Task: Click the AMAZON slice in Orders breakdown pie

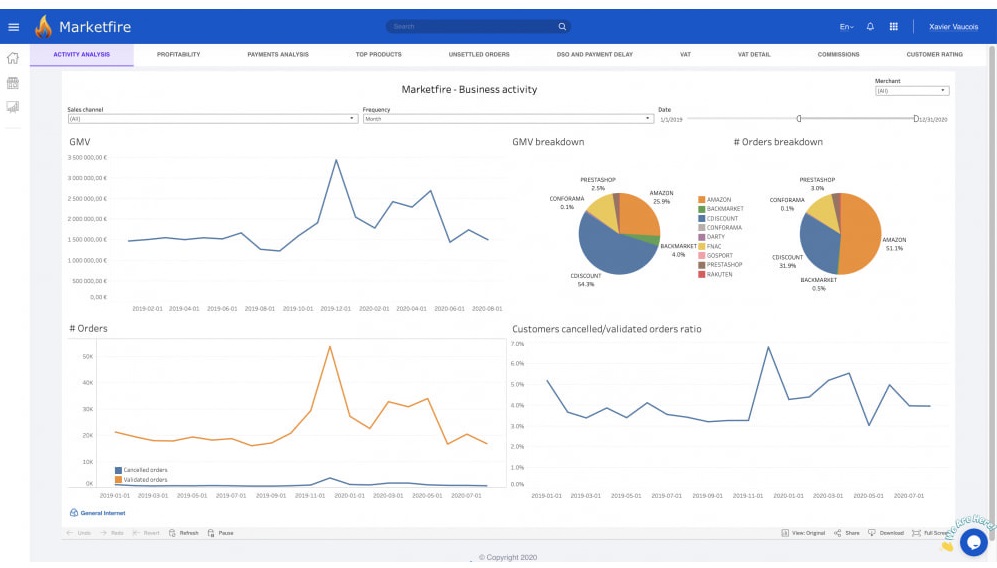Action: [x=862, y=234]
